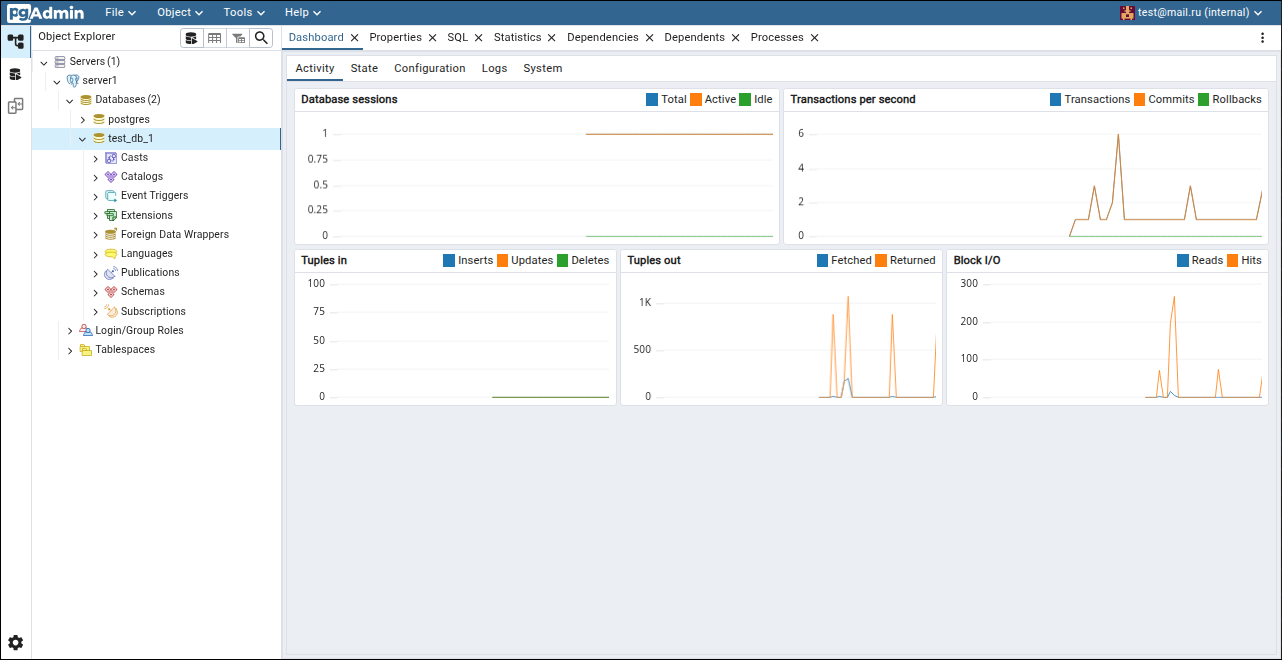
Task: Open Search Objects magnifier icon
Action: click(x=261, y=38)
